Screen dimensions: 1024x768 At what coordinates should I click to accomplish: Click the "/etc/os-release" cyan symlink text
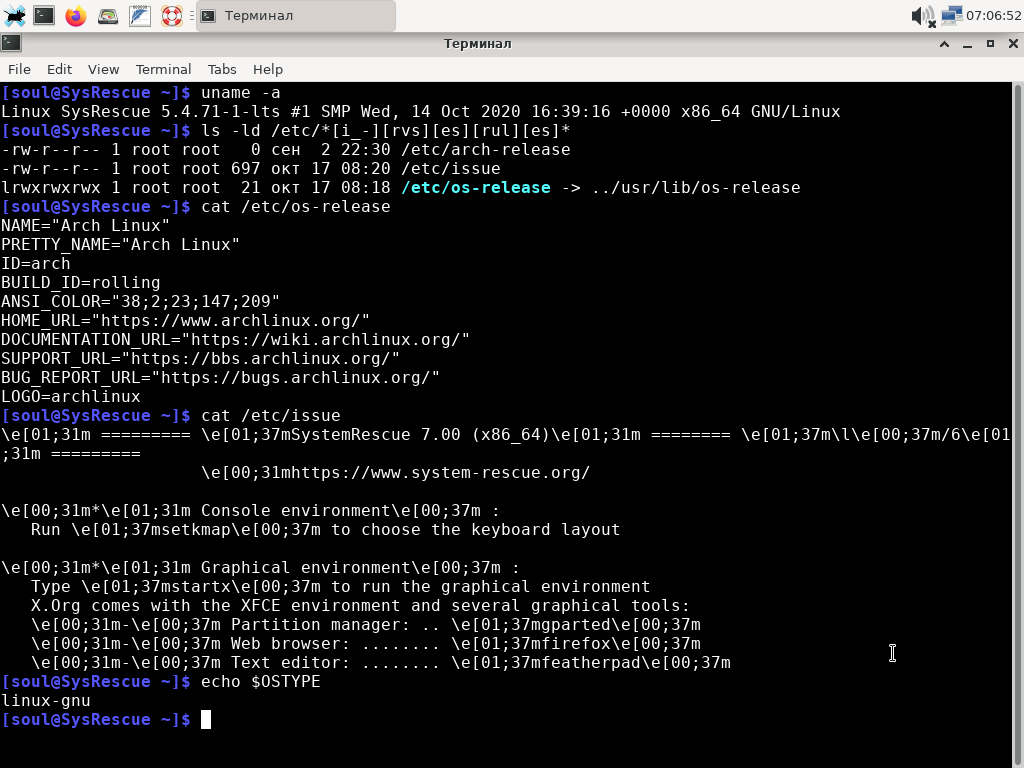point(476,187)
